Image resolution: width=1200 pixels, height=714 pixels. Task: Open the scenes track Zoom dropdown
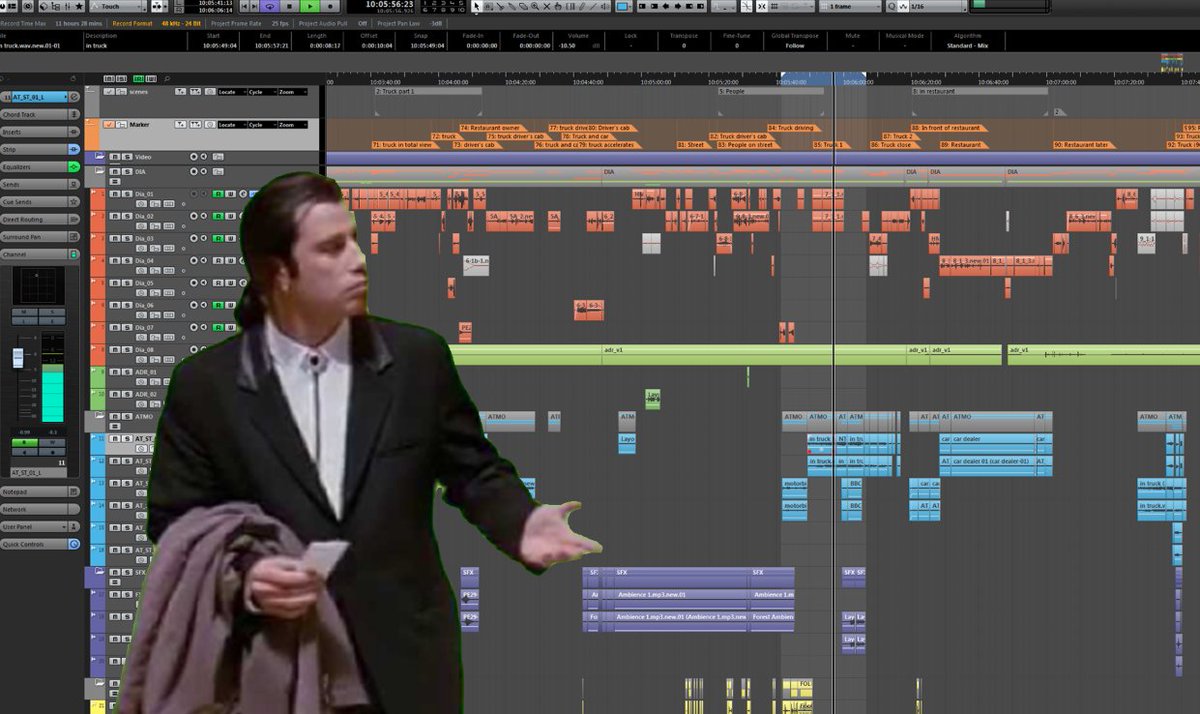click(292, 92)
